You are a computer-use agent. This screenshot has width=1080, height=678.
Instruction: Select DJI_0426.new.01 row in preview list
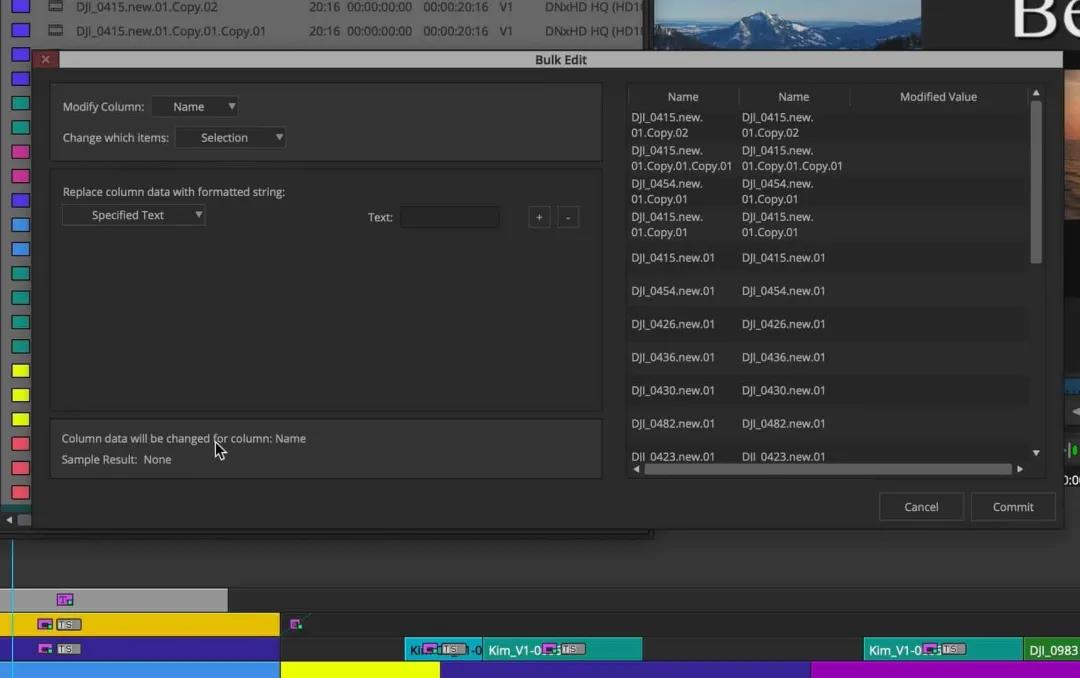tap(827, 324)
